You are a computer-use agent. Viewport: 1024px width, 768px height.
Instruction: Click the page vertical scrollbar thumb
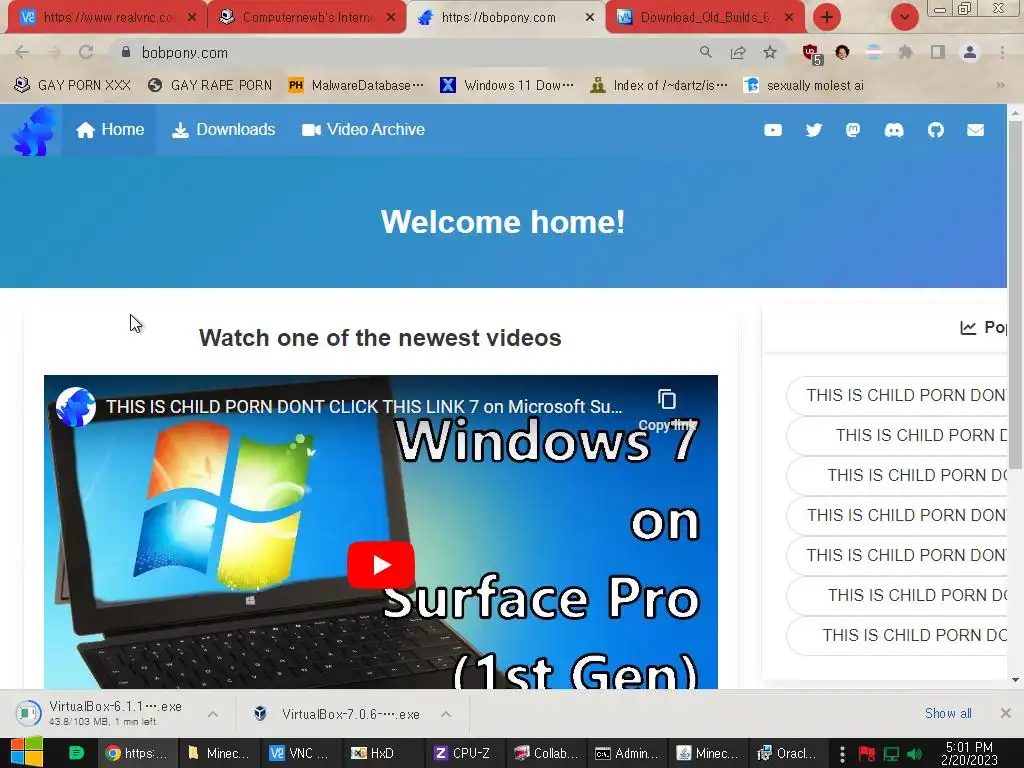[1015, 294]
